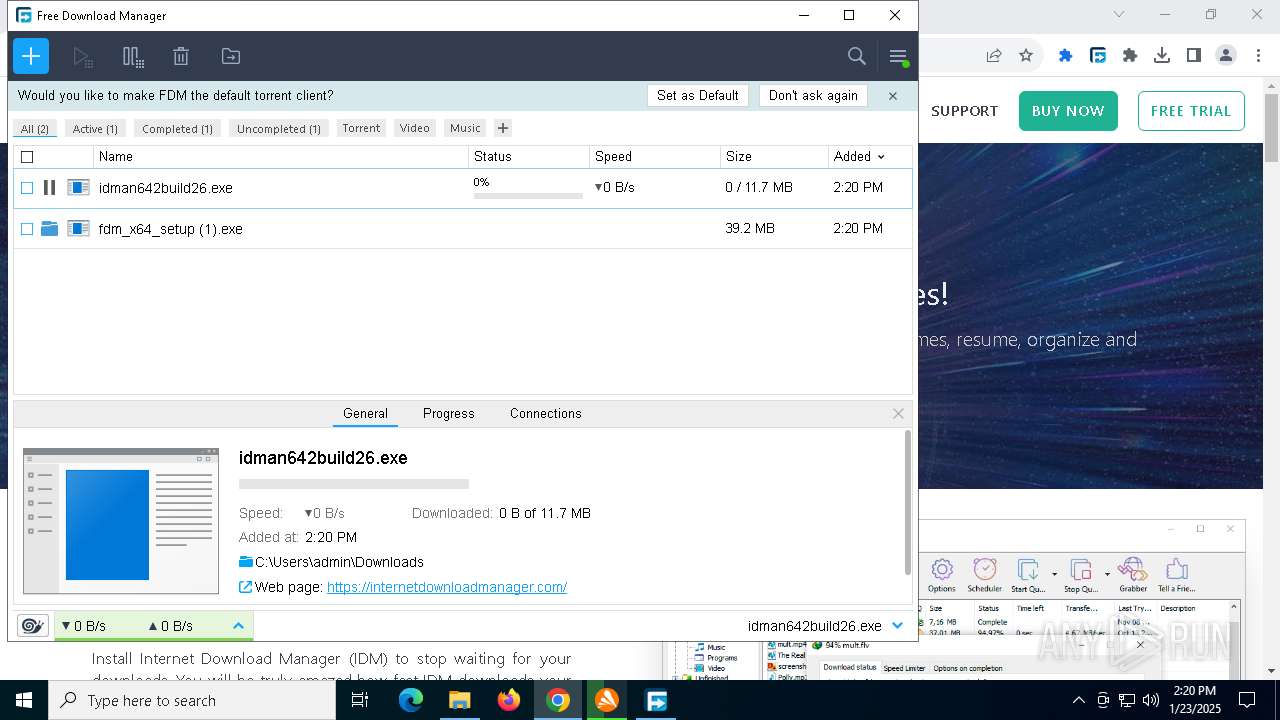Click file type icon of idman642build26.exe
1280x720 pixels.
[78, 187]
